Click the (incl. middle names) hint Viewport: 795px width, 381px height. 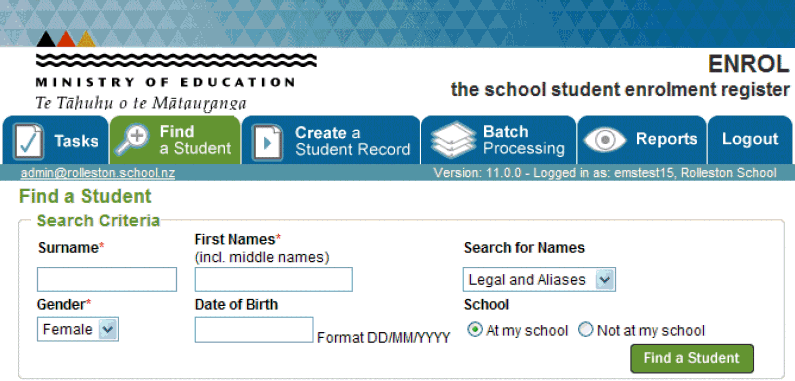point(262,258)
